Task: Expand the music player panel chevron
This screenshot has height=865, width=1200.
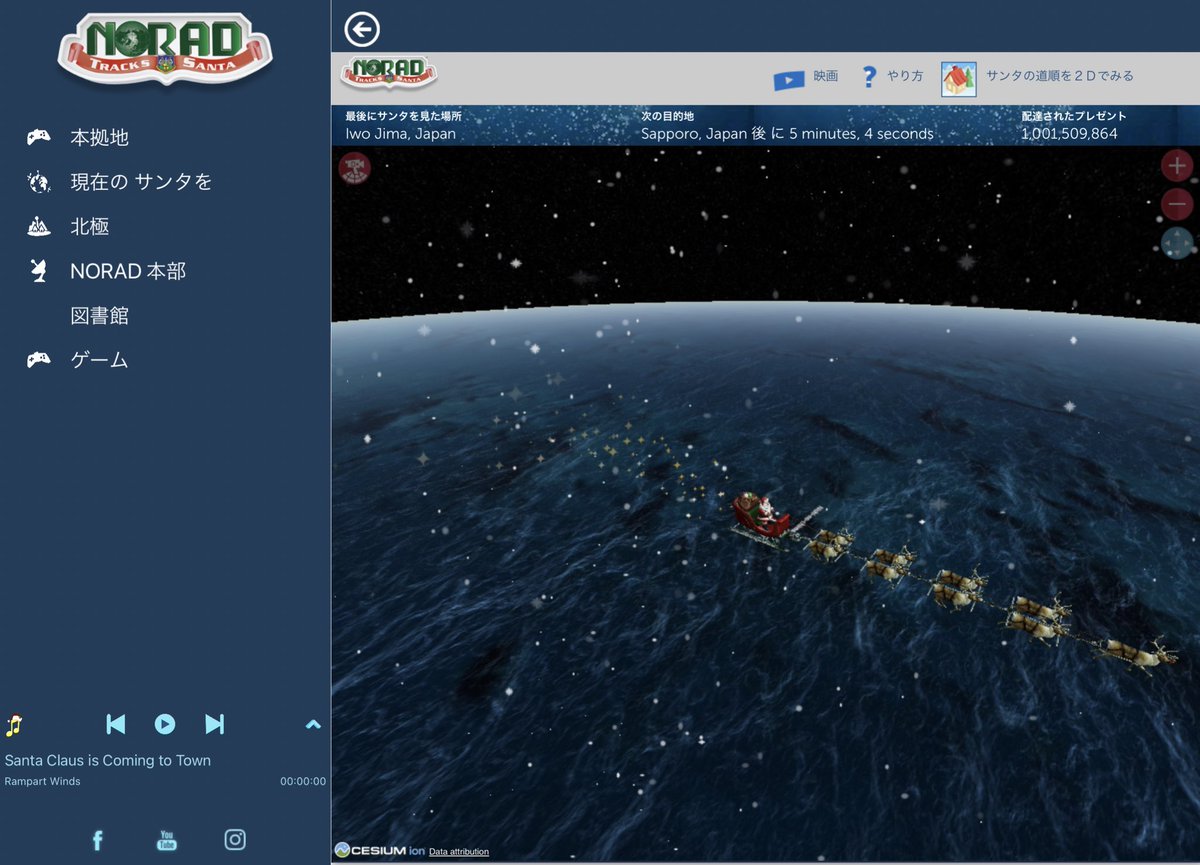Action: tap(313, 724)
